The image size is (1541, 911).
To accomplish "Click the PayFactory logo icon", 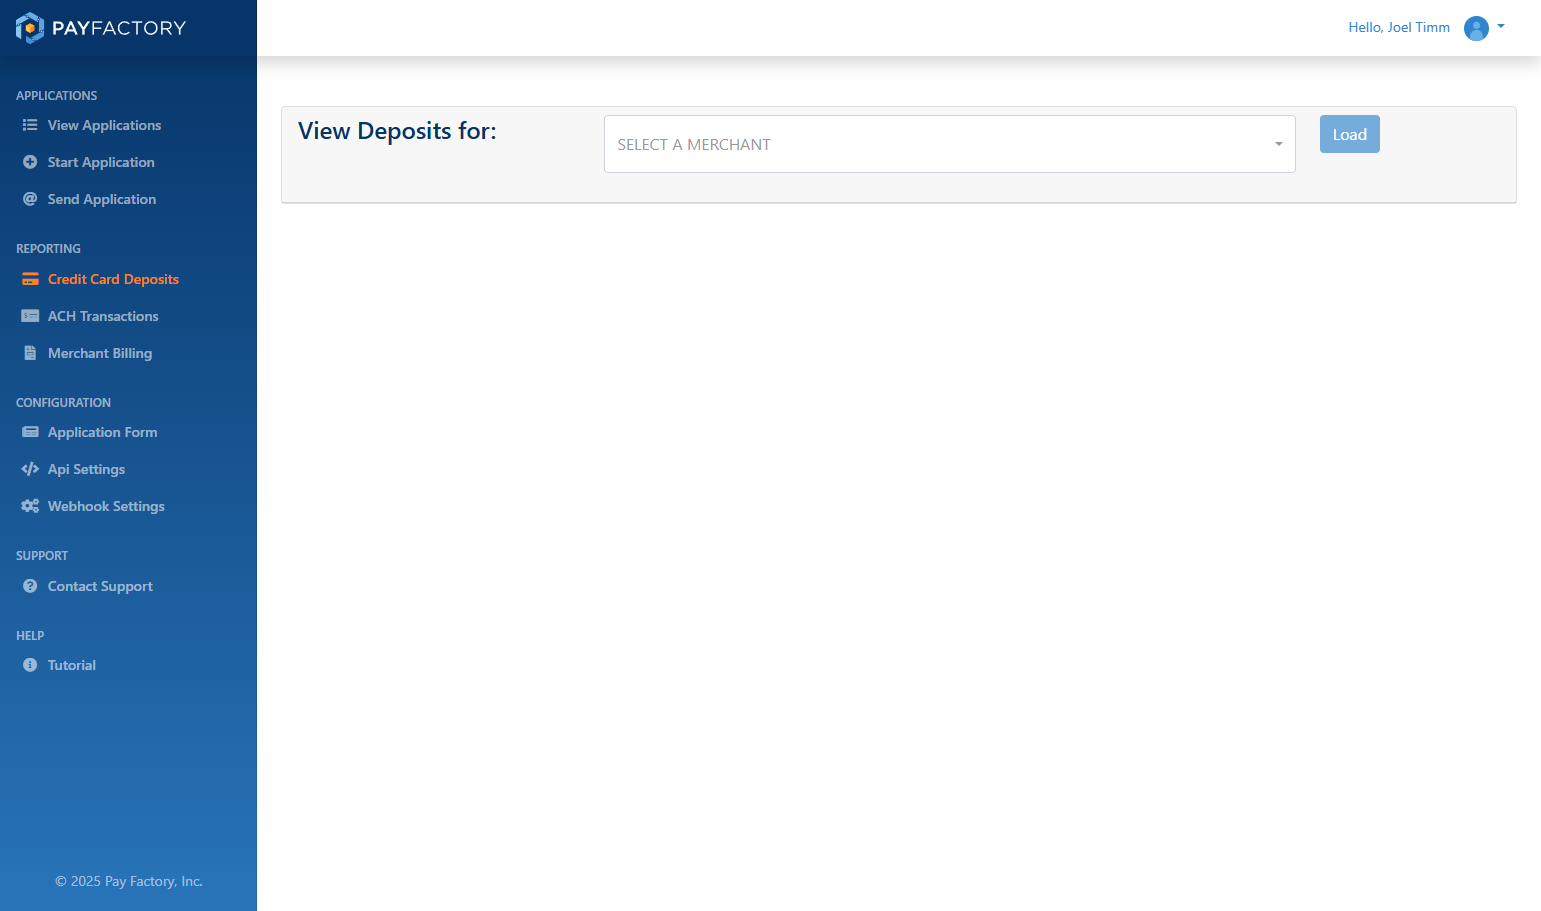I will coord(30,28).
